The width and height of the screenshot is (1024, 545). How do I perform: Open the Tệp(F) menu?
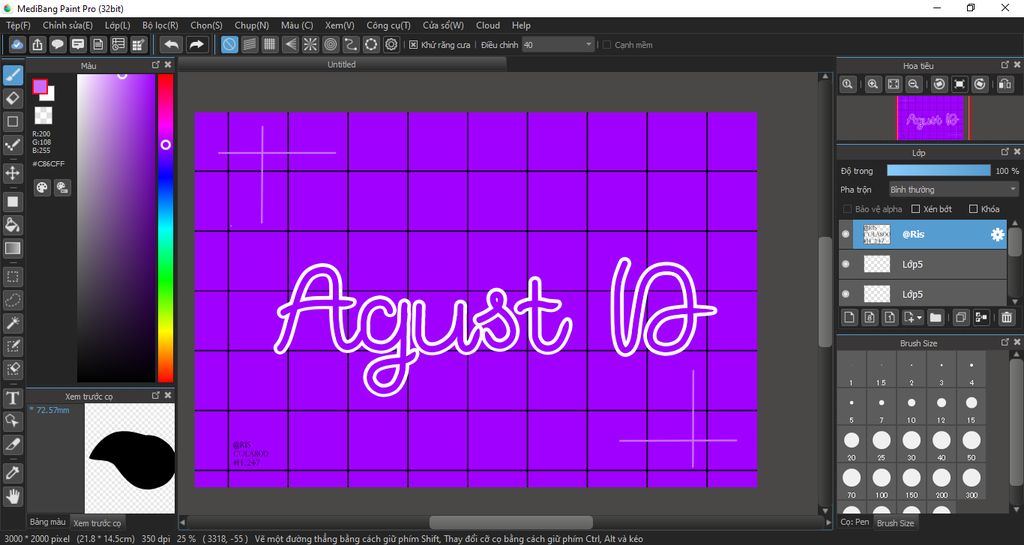pos(18,25)
